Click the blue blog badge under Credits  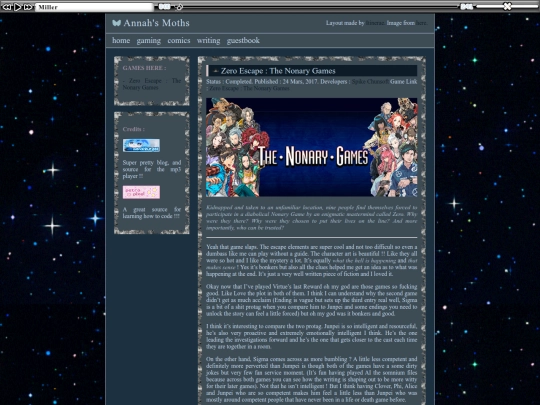tap(141, 145)
